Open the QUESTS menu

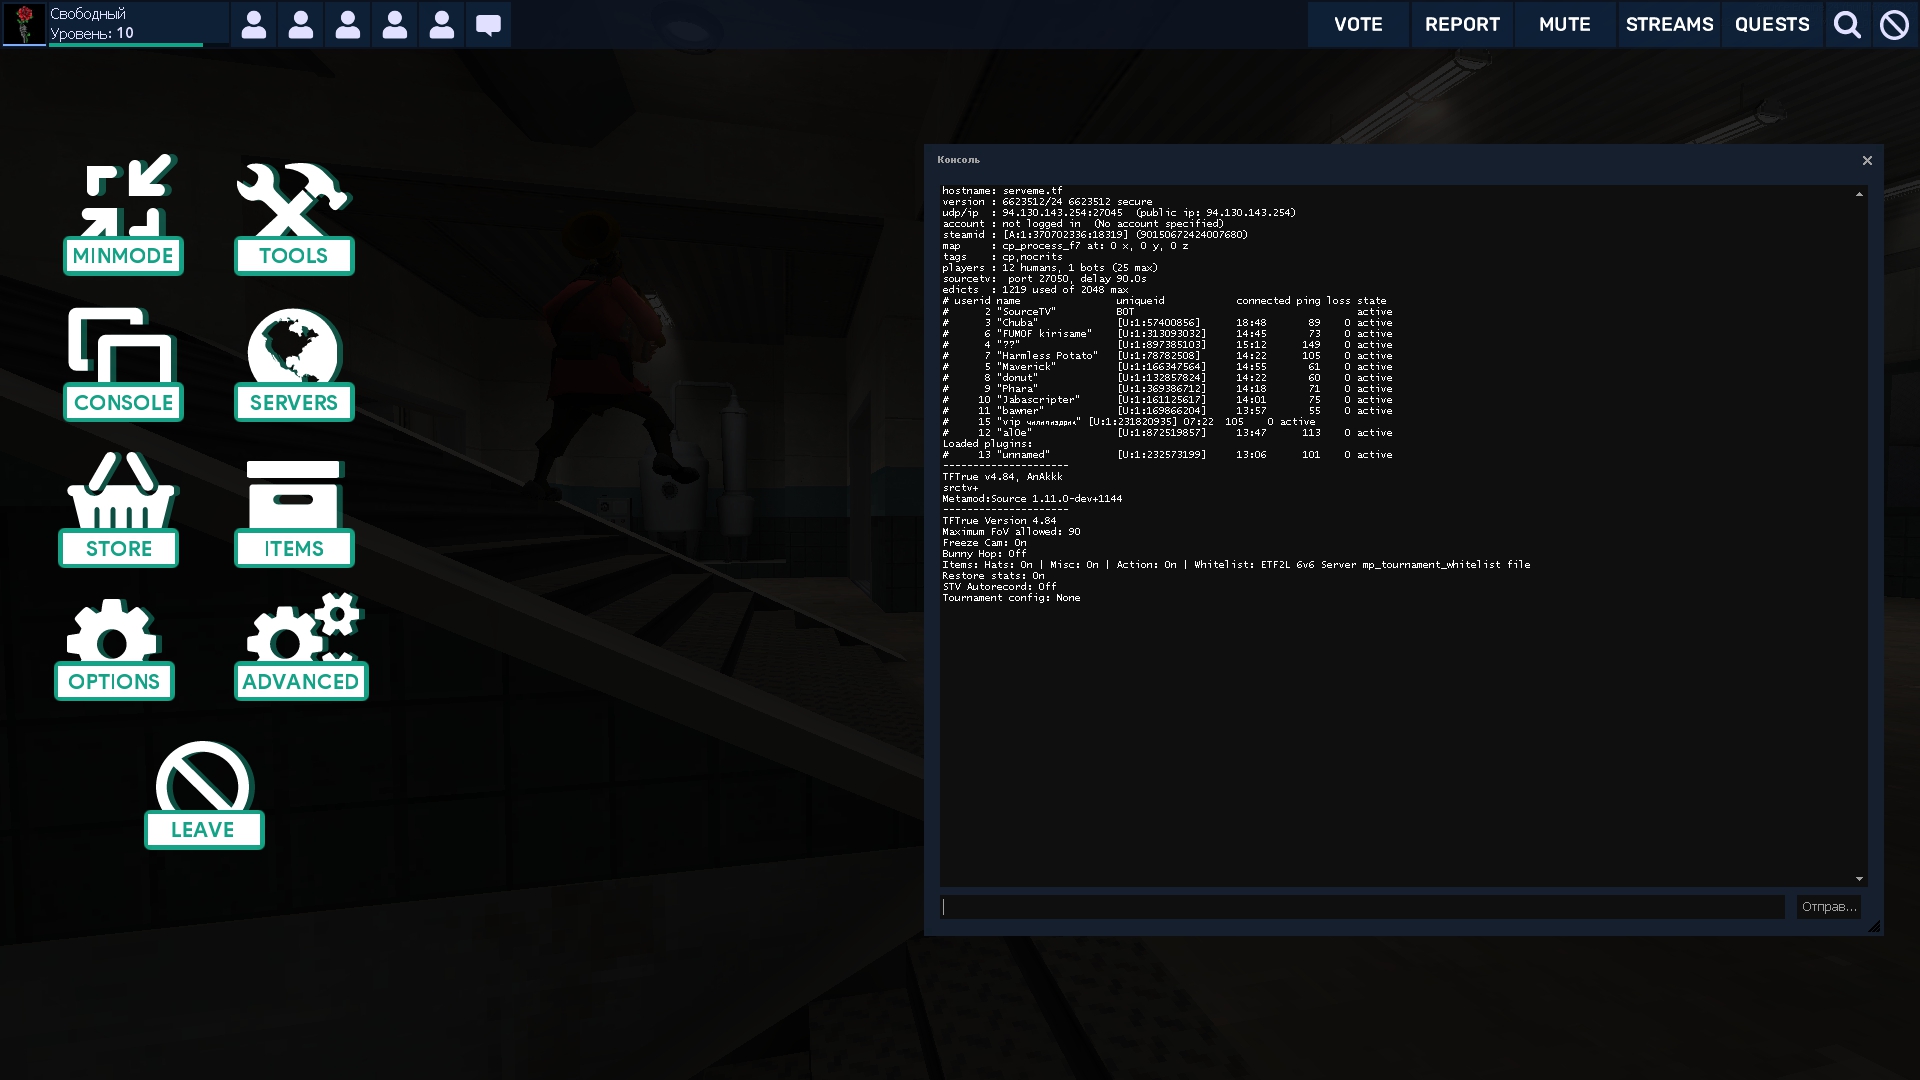pos(1772,25)
